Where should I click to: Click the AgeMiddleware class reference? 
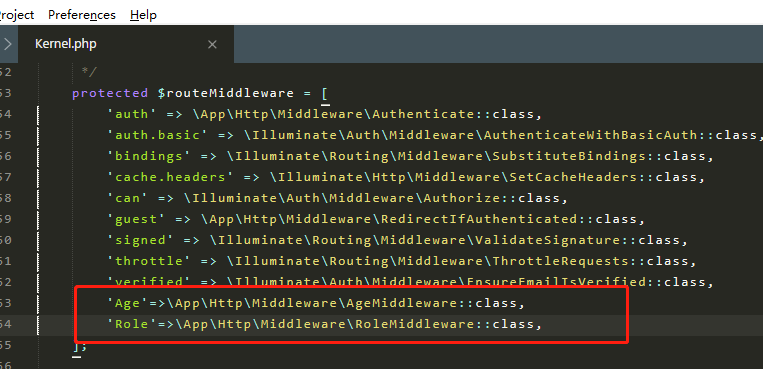pyautogui.click(x=402, y=303)
